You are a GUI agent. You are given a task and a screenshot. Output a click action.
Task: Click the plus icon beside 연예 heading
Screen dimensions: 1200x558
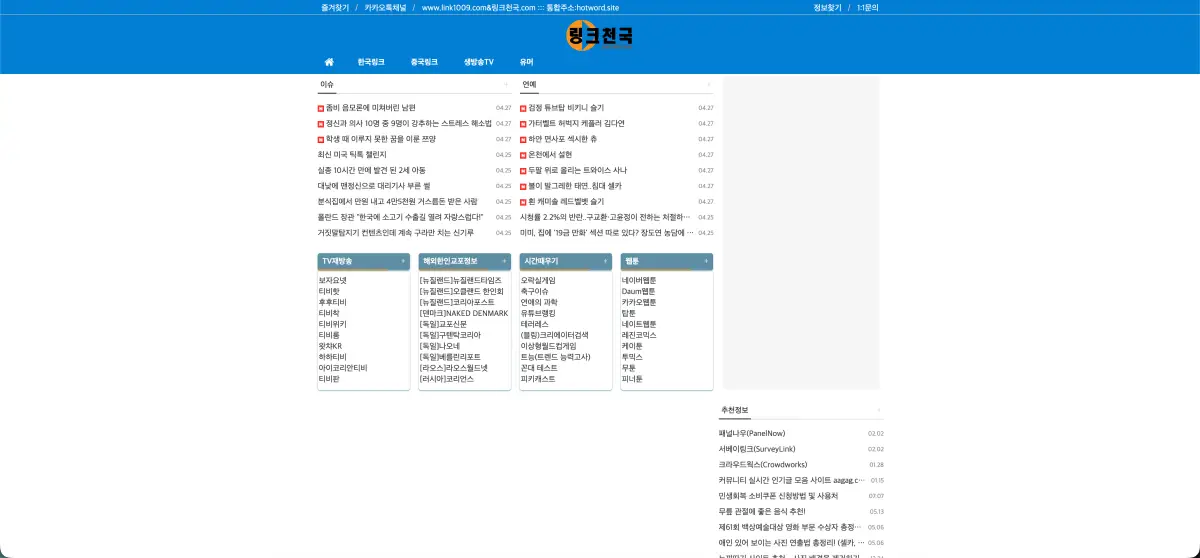[709, 85]
